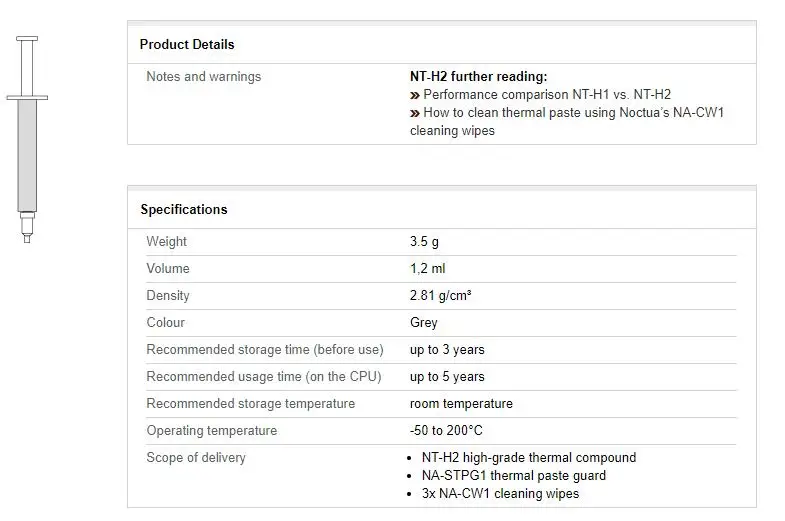Select the "up to 5 years" value

[x=447, y=376]
